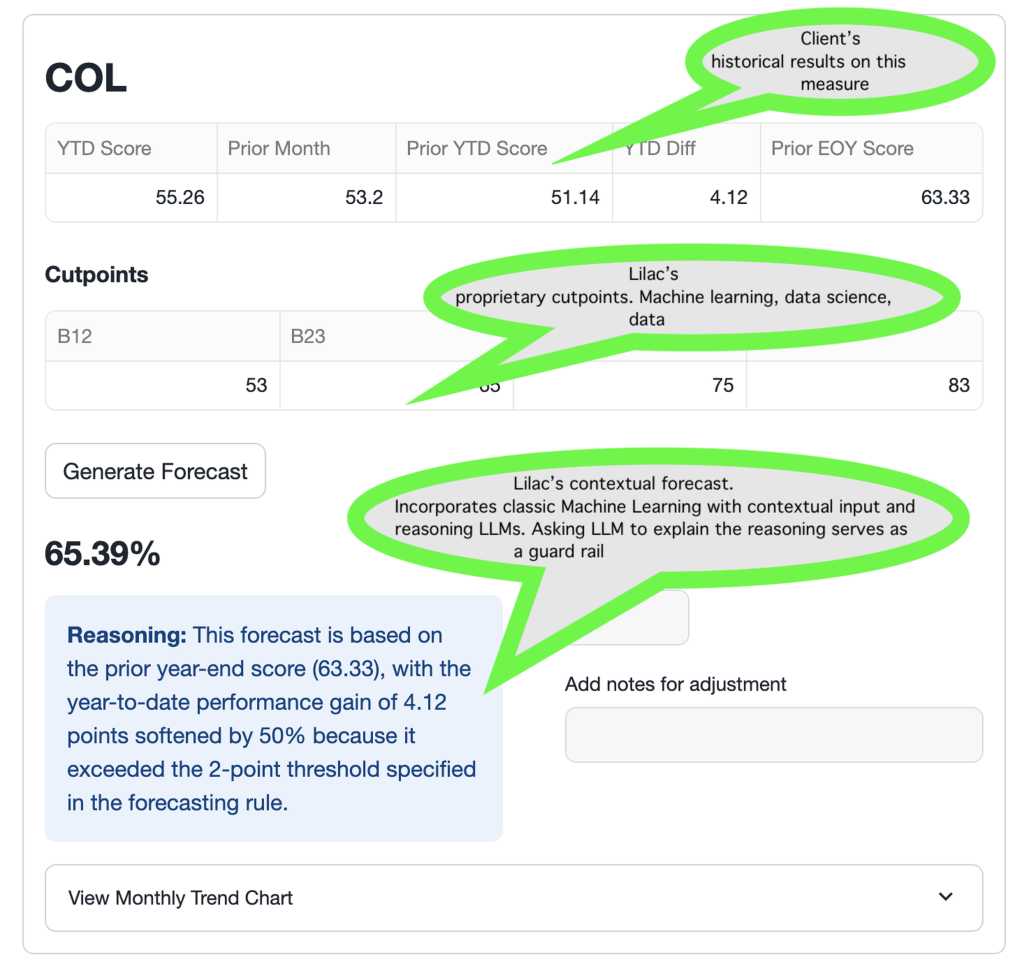Select the Prior Month column header
The width and height of the screenshot is (1024, 964).
click(x=278, y=149)
